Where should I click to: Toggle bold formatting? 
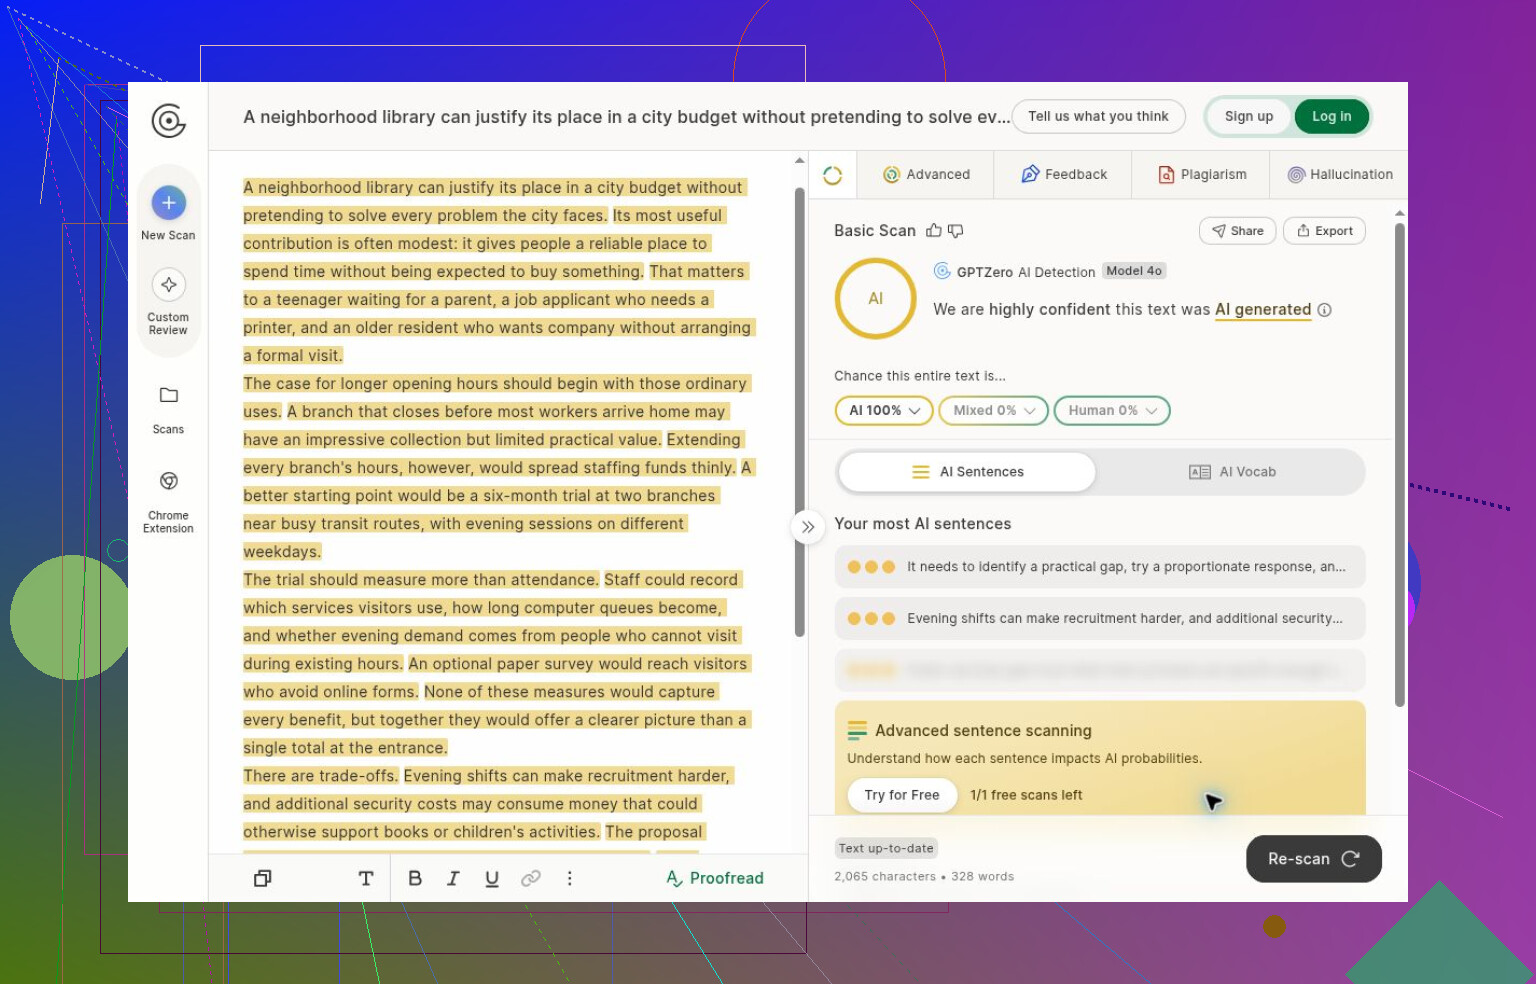(x=415, y=878)
